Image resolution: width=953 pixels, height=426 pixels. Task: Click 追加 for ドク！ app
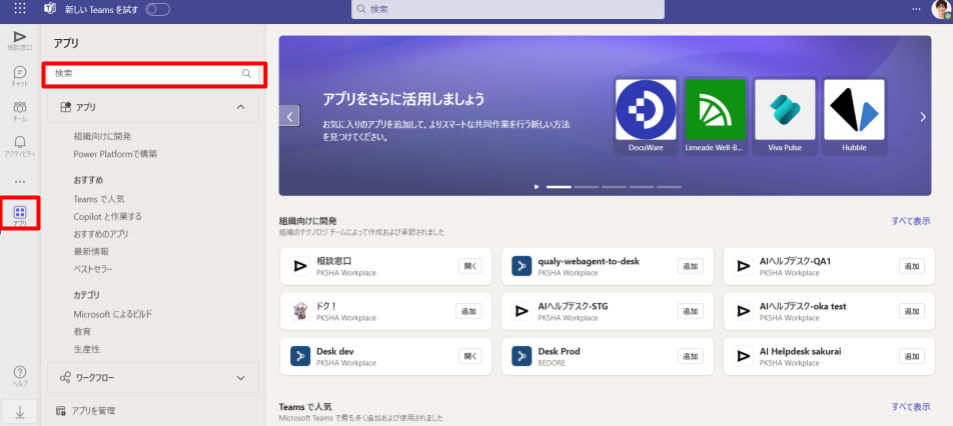pyautogui.click(x=469, y=311)
